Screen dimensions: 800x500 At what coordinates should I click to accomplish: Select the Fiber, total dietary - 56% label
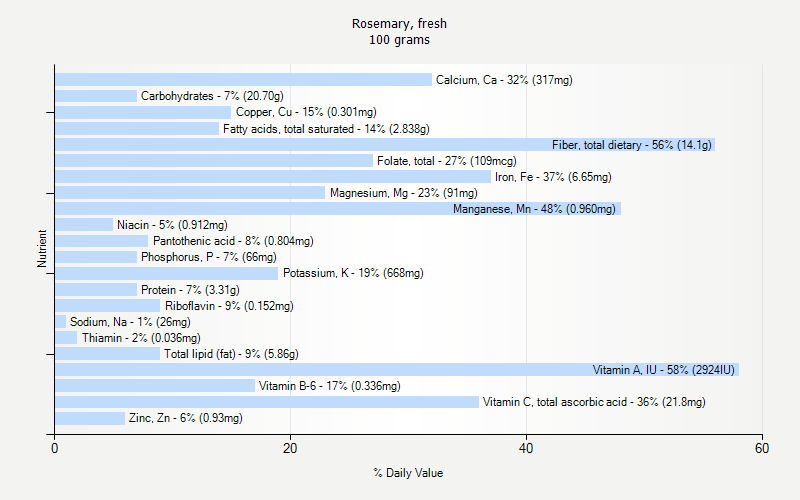pyautogui.click(x=632, y=145)
